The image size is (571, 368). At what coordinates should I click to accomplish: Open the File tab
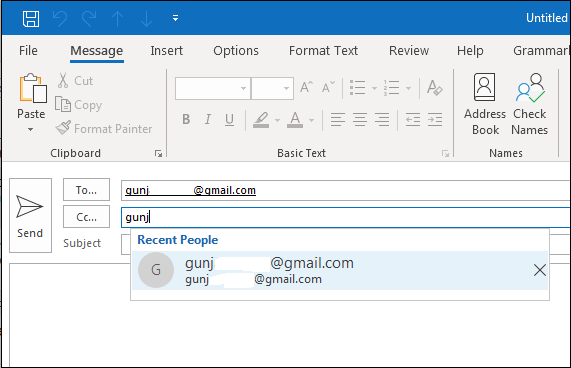click(28, 51)
